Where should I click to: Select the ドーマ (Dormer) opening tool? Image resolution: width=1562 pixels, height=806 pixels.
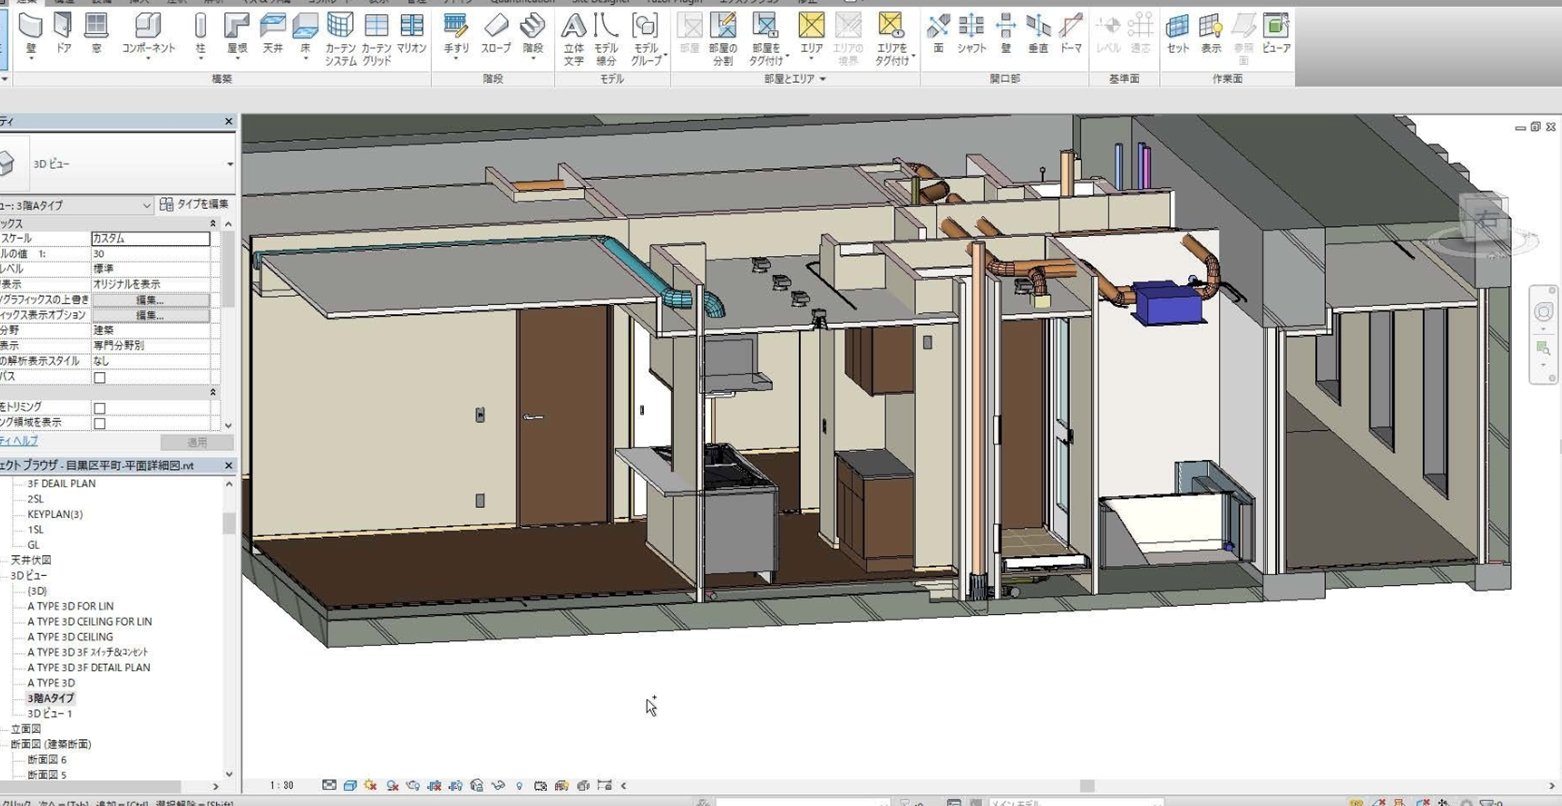tap(1071, 35)
